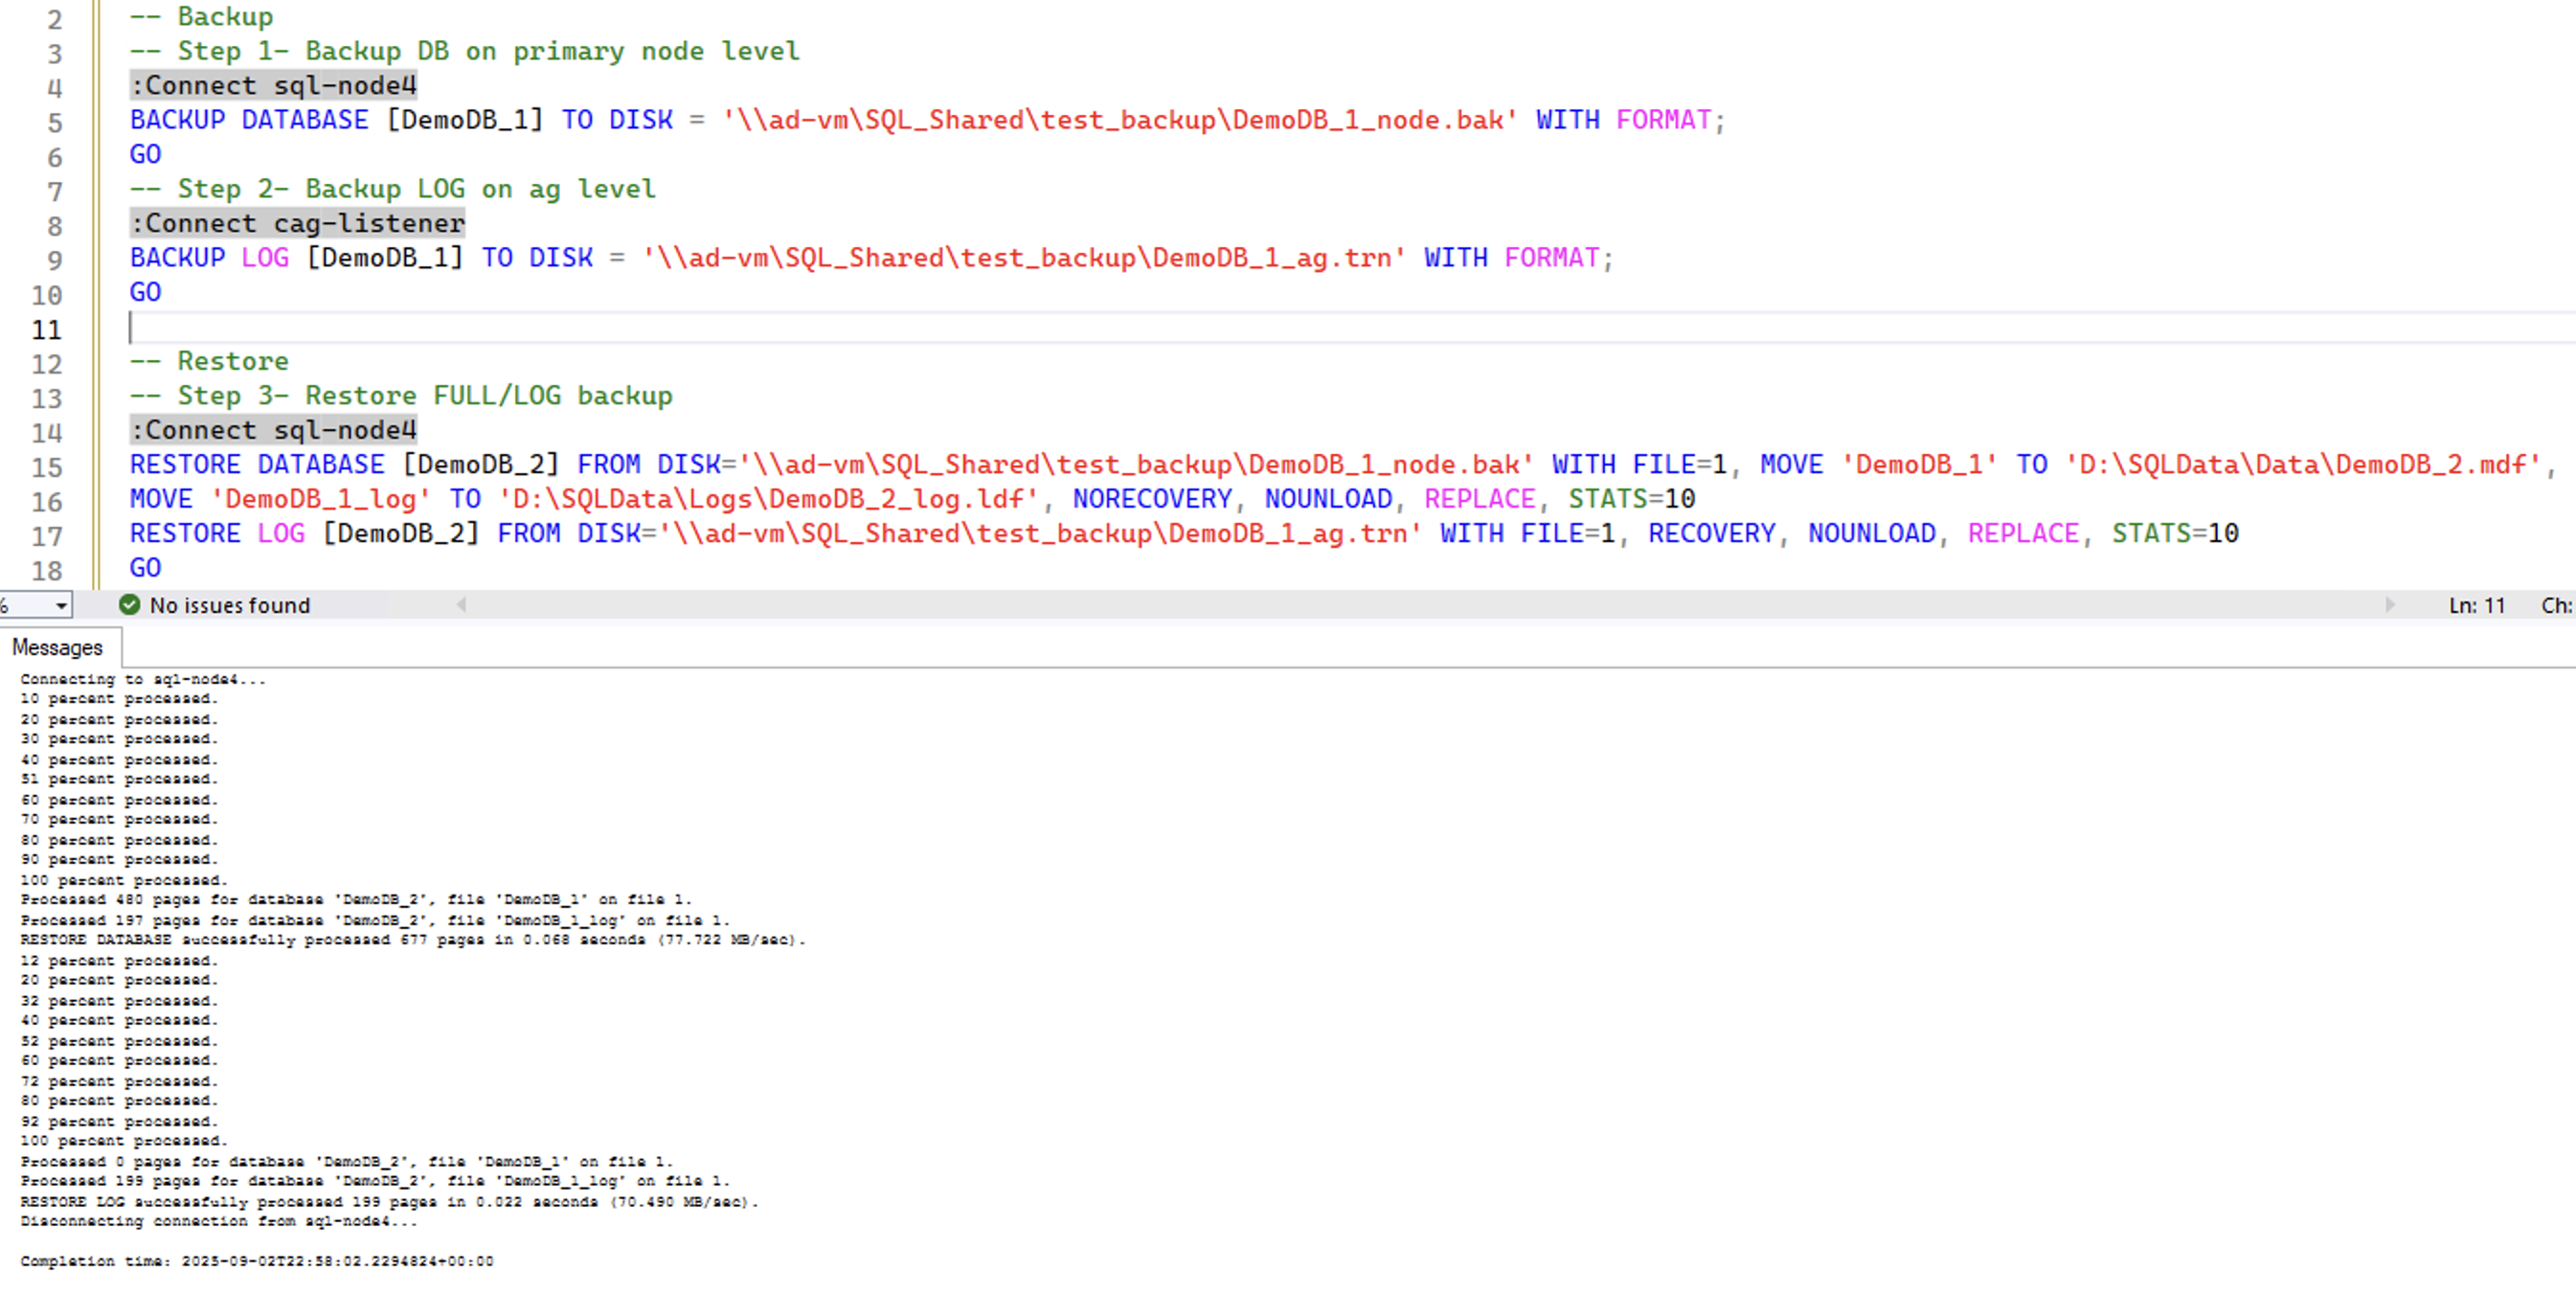The image size is (2576, 1293).
Task: Click the last GO statement on line 18
Action: [145, 568]
